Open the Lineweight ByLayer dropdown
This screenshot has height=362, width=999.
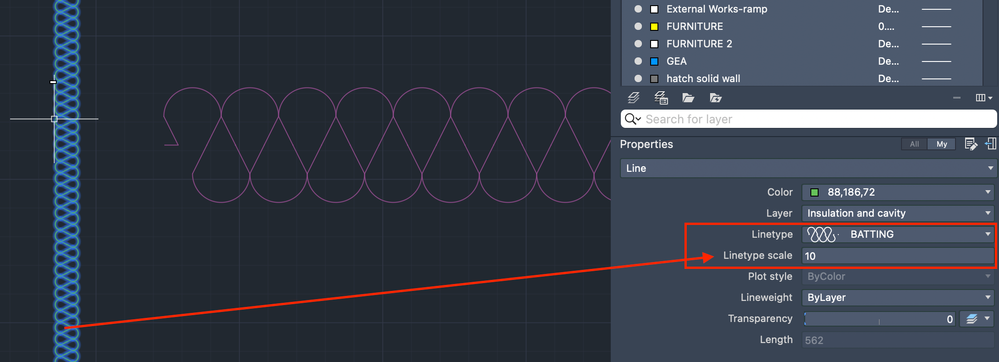(x=898, y=298)
